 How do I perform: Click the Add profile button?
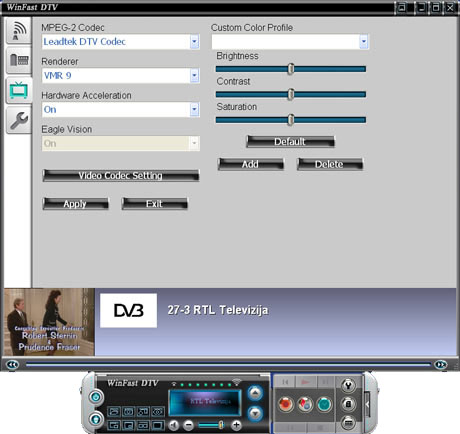coord(250,164)
